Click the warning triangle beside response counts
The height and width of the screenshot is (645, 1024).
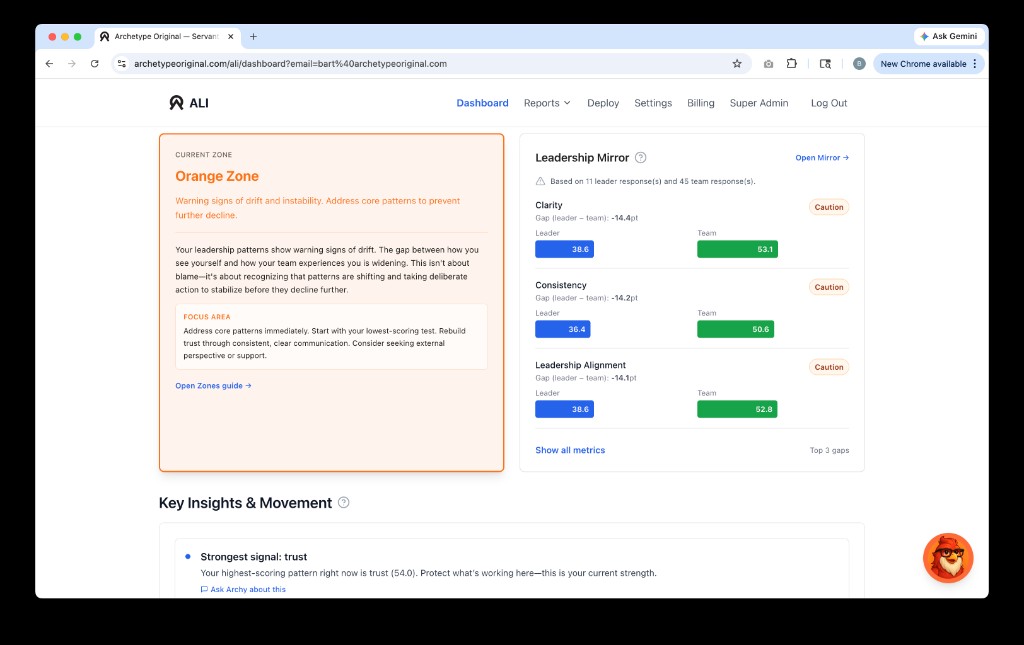click(540, 181)
